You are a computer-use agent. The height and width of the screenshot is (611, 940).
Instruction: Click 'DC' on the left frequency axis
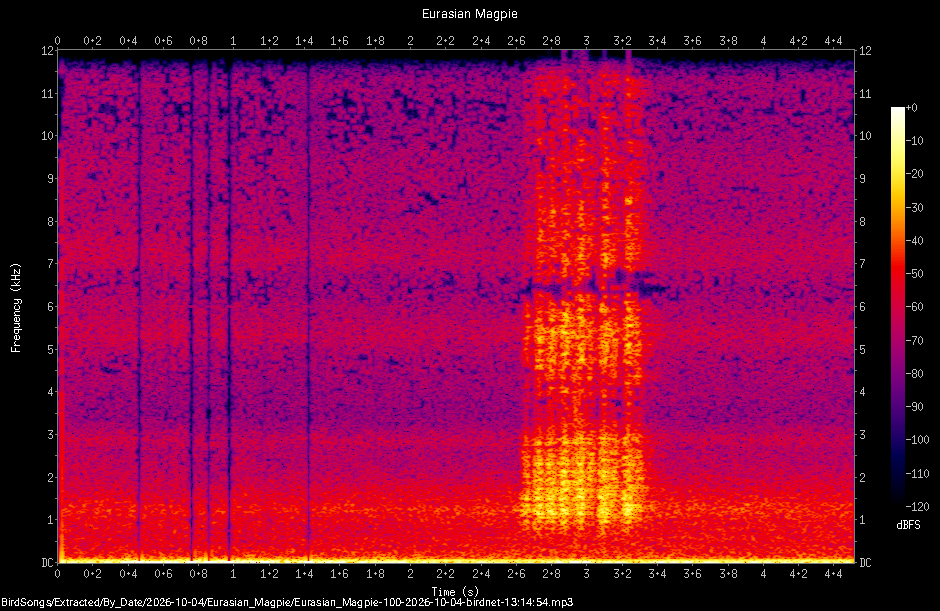47,562
